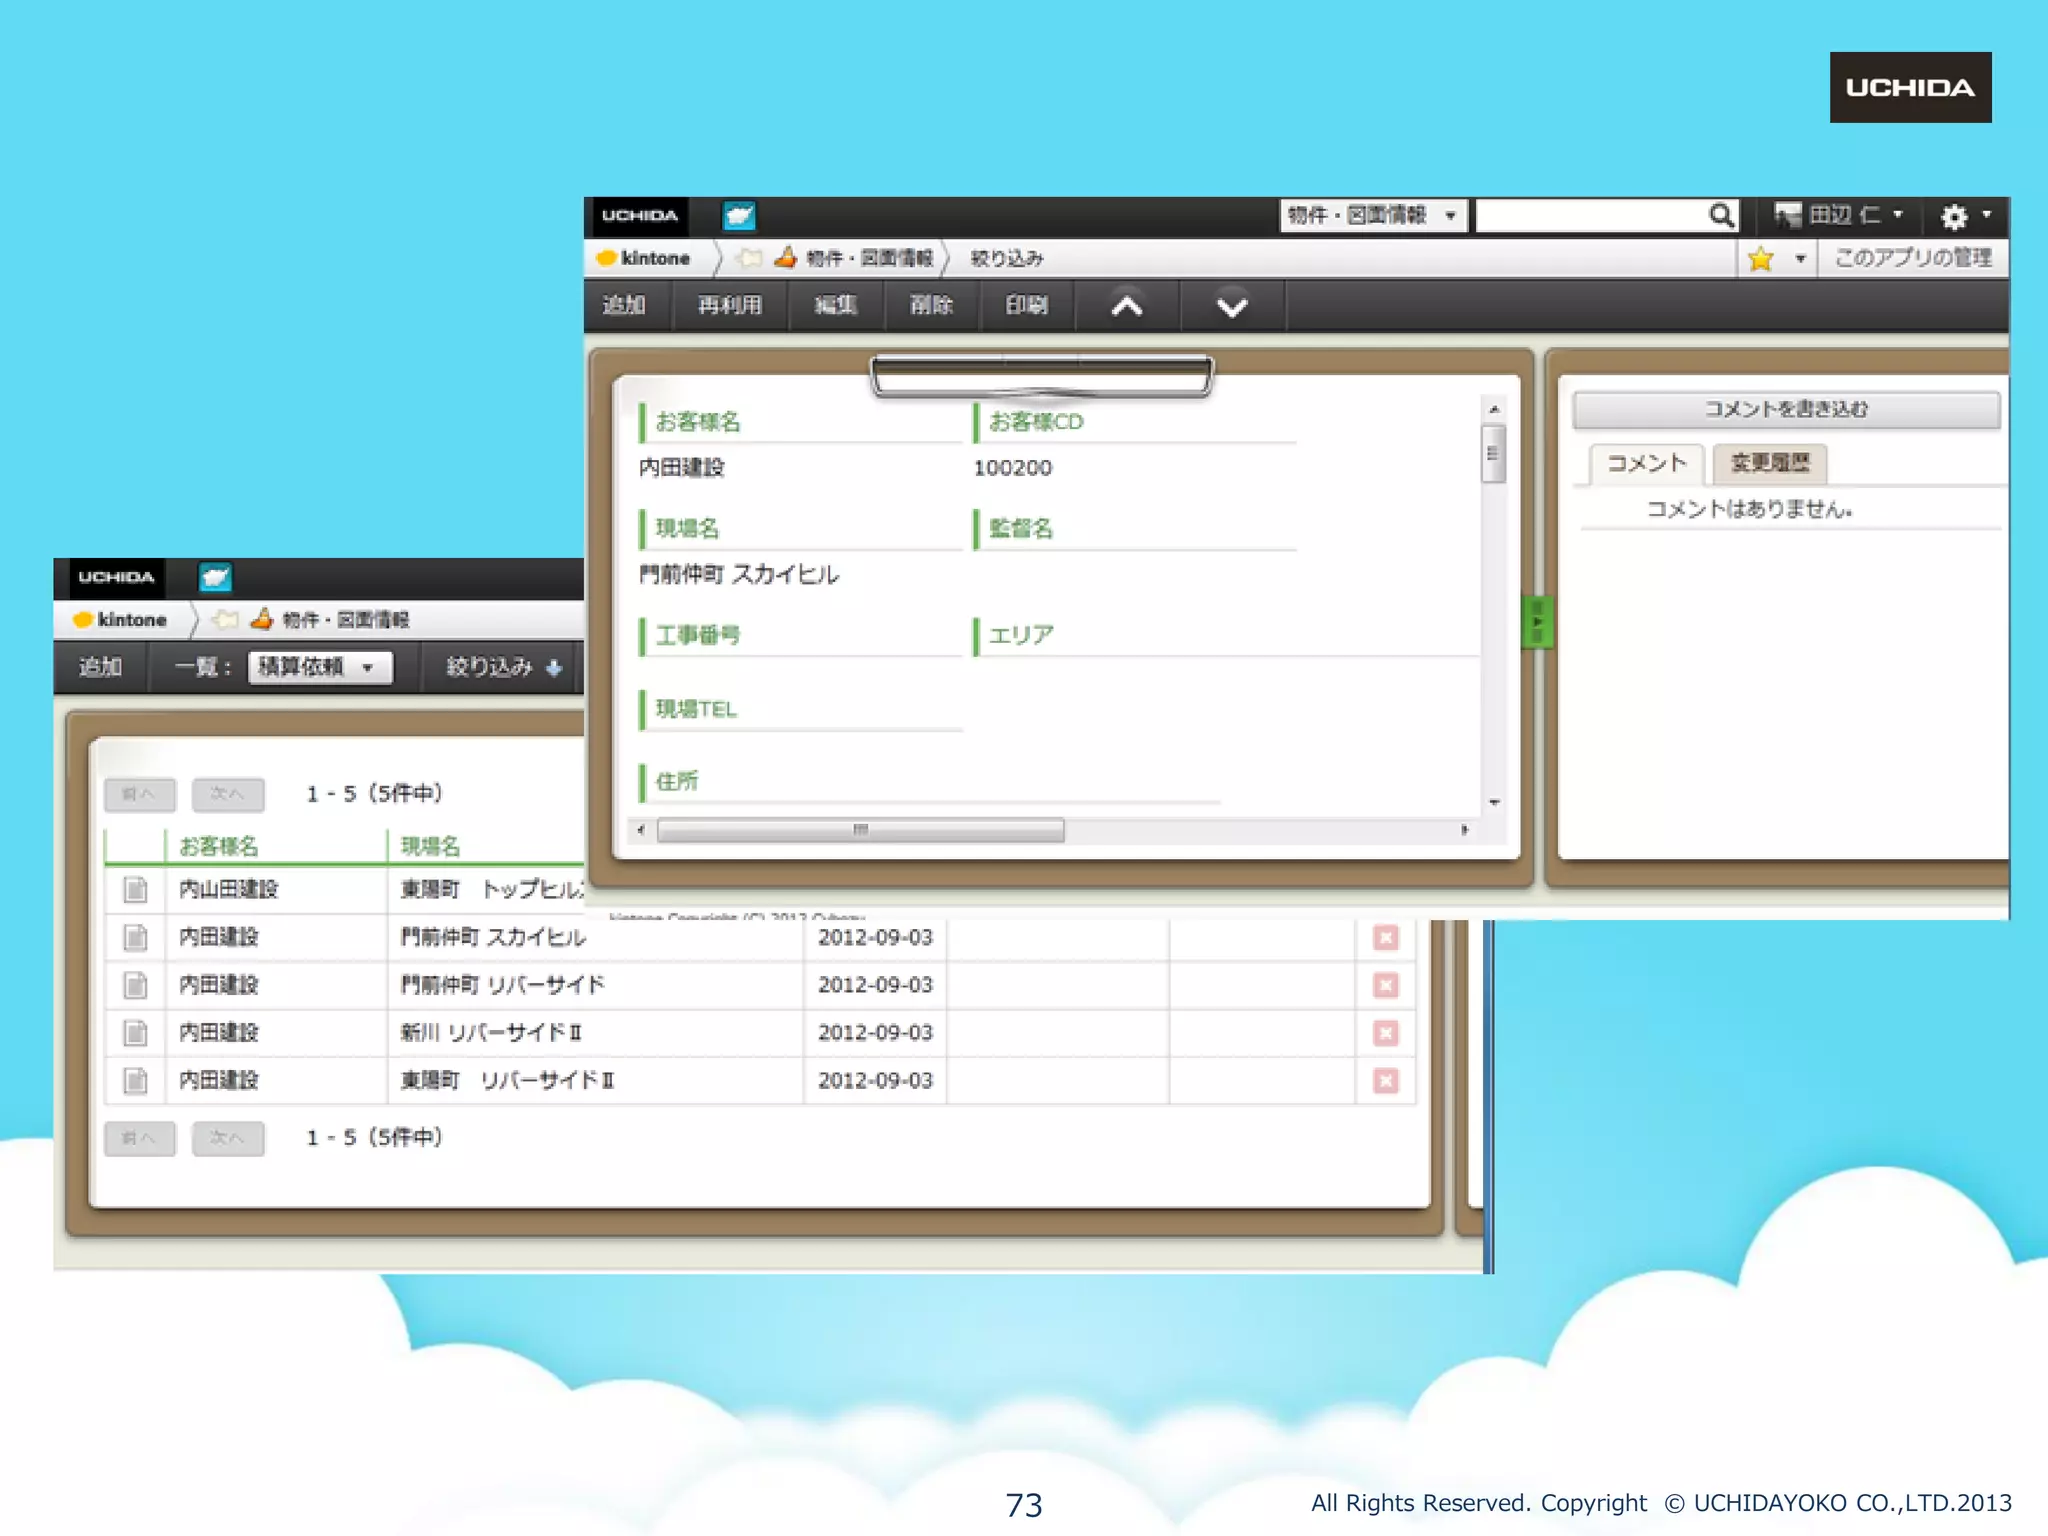Click the コメントを書き込む button
Viewport: 2048px width, 1536px height.
1785,409
